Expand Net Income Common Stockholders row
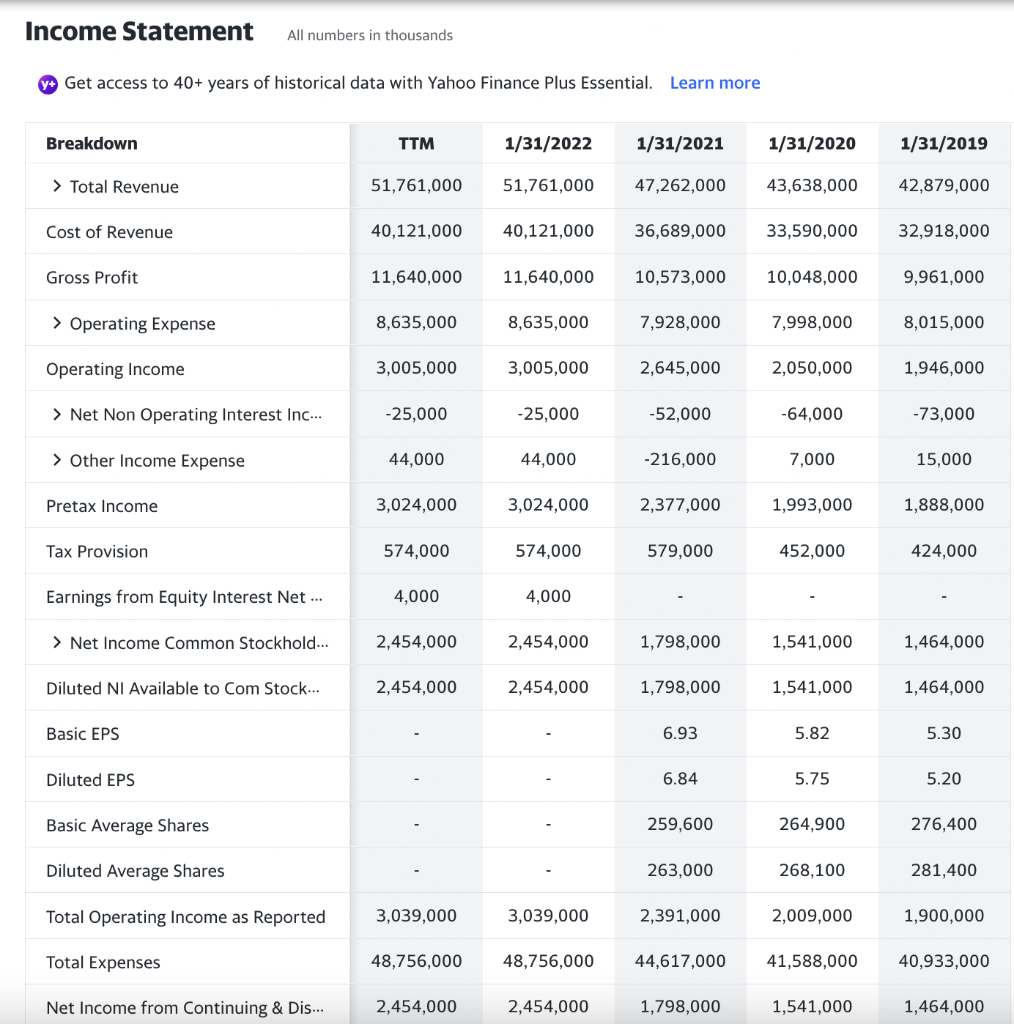1014x1024 pixels. pyautogui.click(x=57, y=643)
